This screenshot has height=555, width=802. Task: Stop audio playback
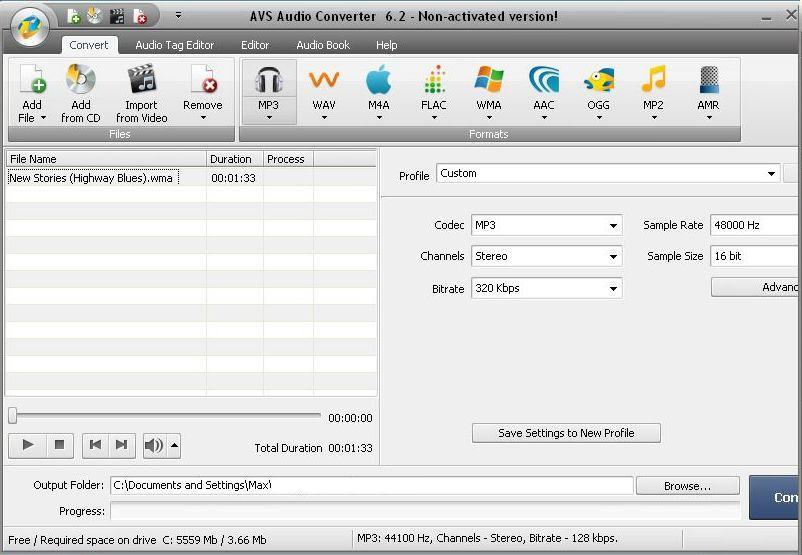pyautogui.click(x=60, y=445)
